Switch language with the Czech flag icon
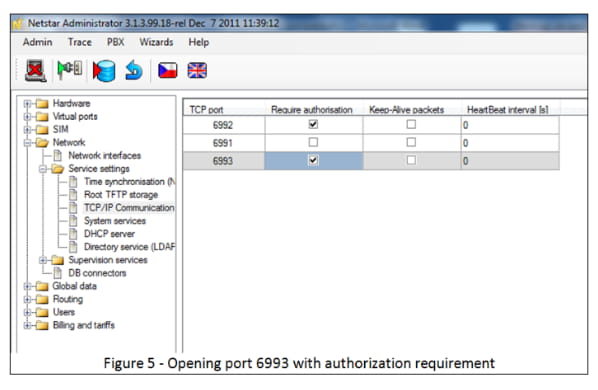 [x=168, y=71]
